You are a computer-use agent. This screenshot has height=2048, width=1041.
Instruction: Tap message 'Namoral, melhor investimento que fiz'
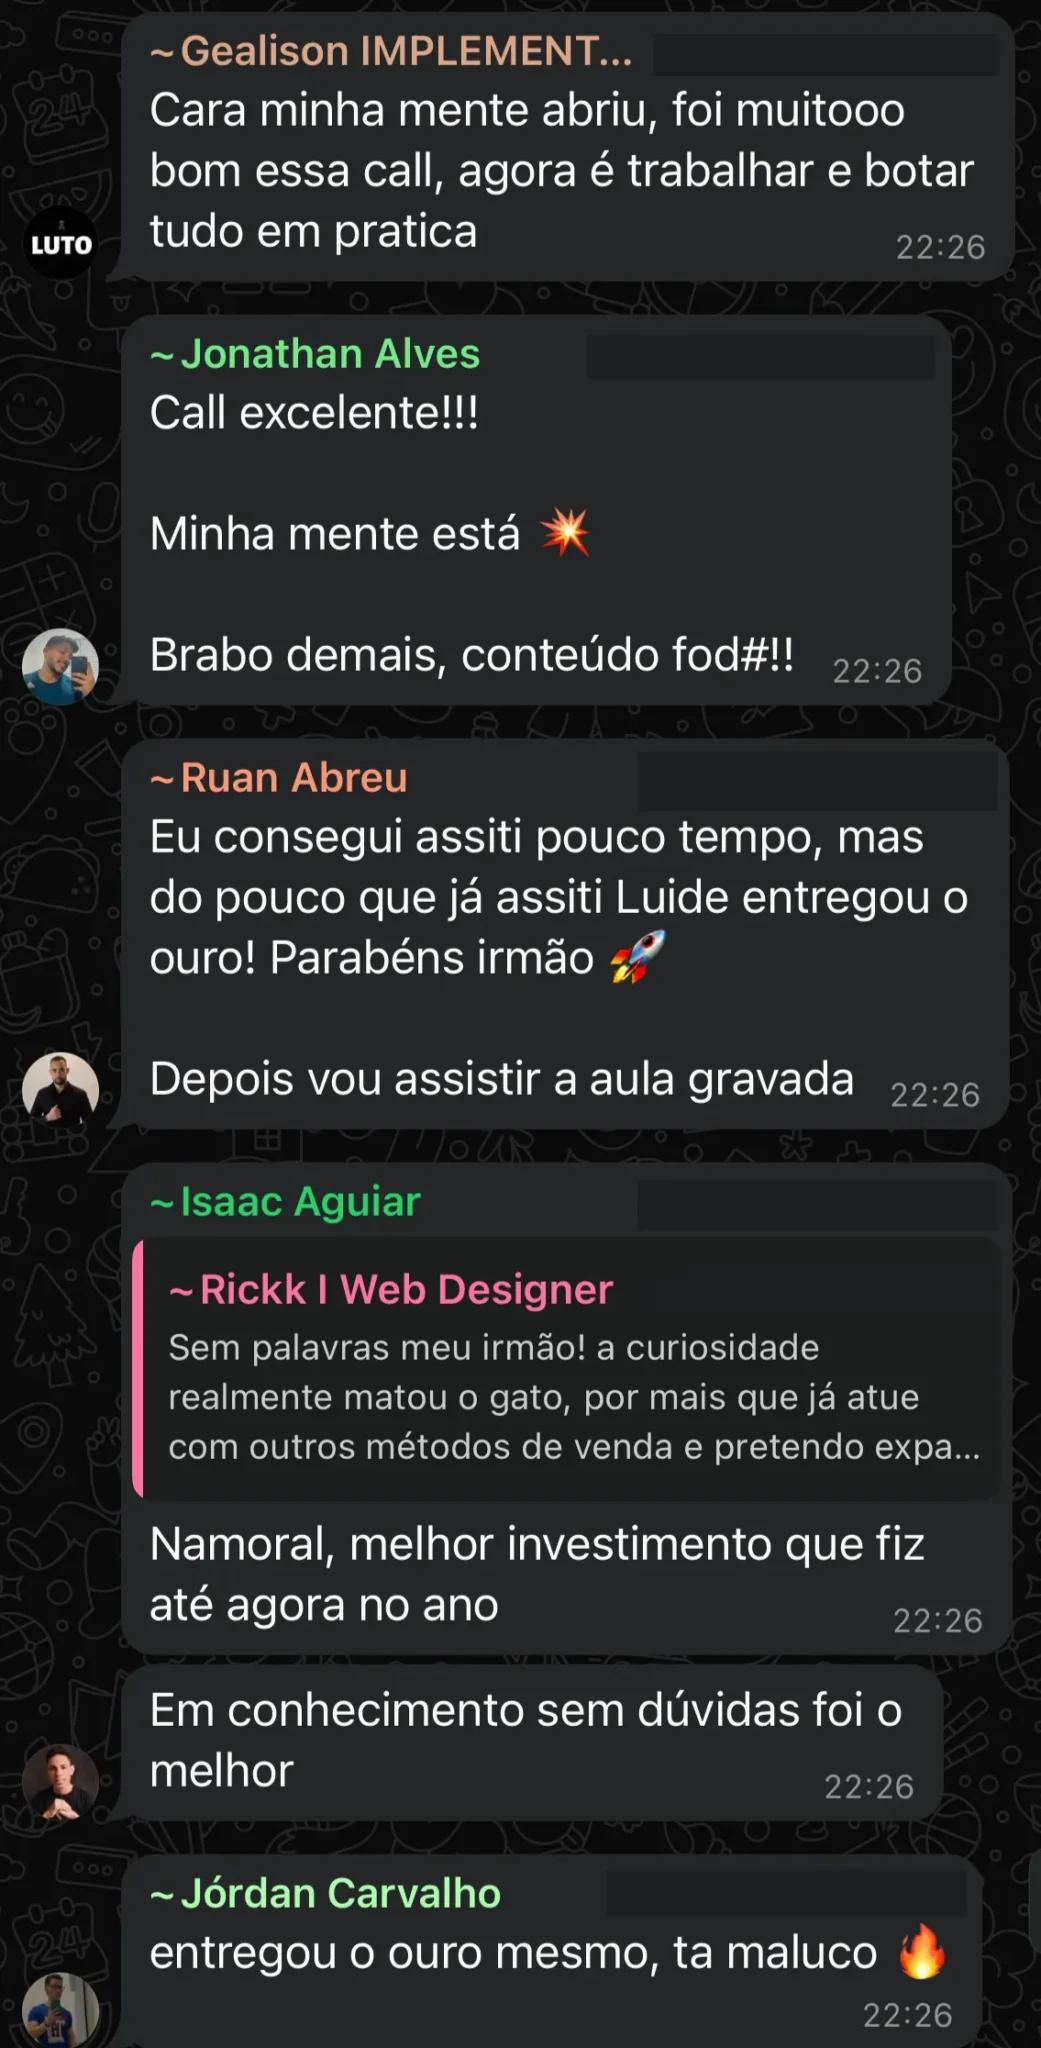tap(537, 1545)
